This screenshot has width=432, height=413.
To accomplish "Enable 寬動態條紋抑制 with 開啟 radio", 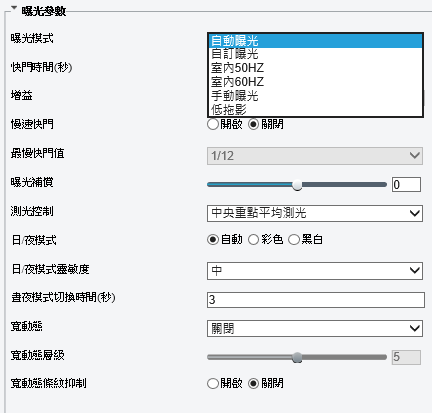I will click(x=213, y=383).
